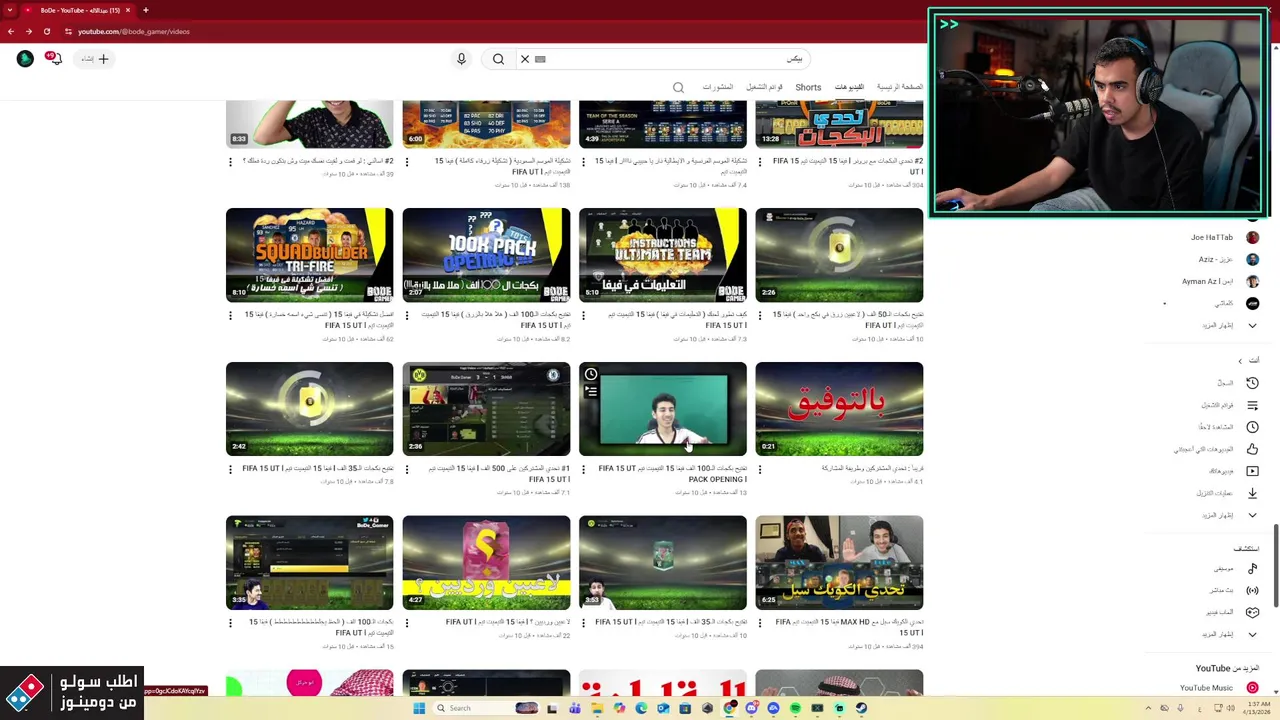
Task: Open the videos channel tab
Action: click(x=849, y=87)
